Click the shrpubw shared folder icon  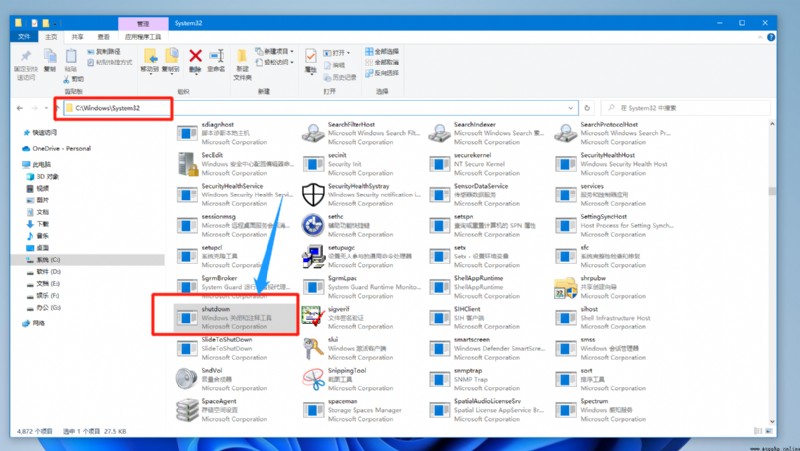click(x=565, y=287)
